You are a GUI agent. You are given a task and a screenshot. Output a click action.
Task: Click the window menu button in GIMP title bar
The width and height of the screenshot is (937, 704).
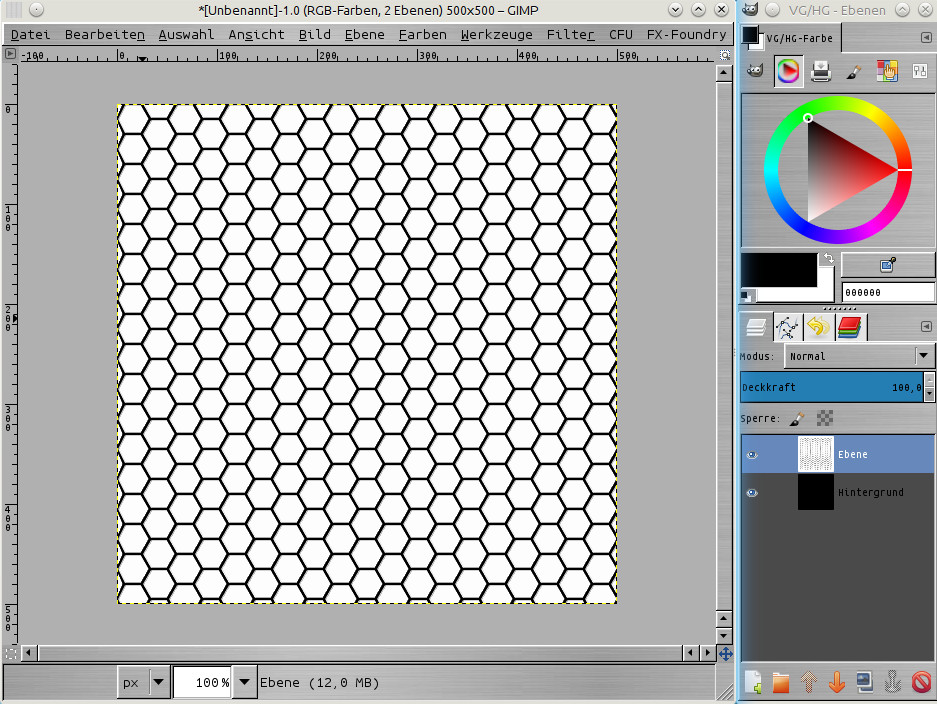(x=36, y=10)
